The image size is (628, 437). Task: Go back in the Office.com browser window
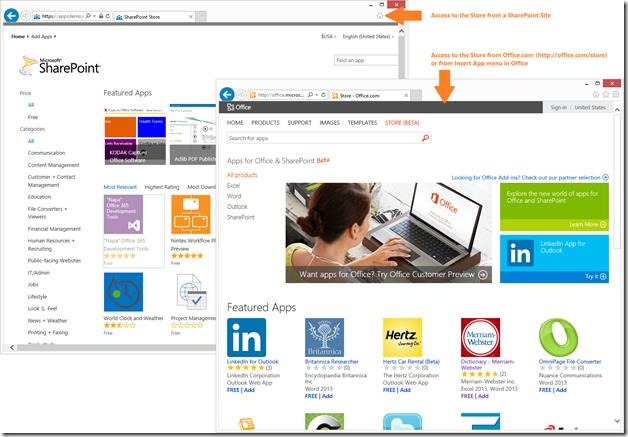coord(227,95)
